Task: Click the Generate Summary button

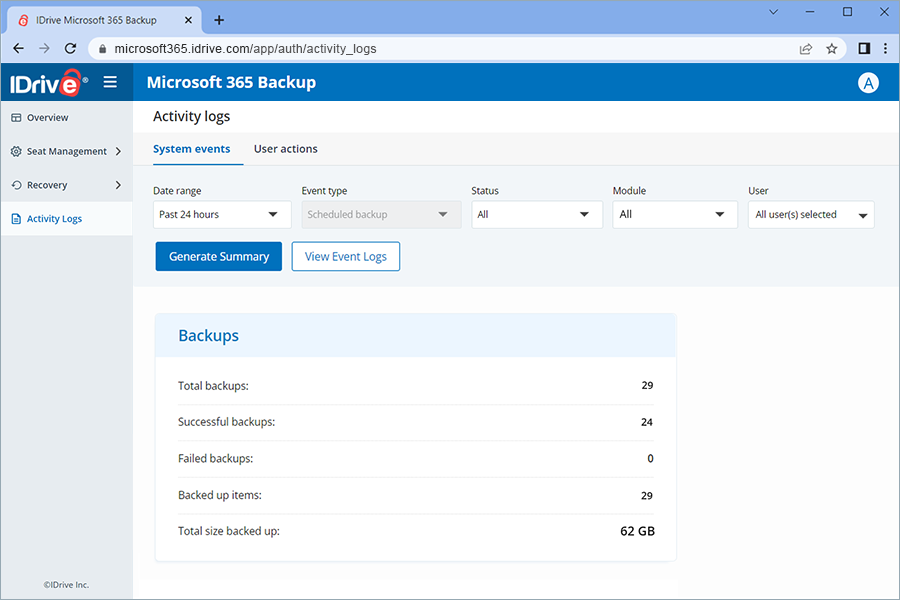Action: tap(219, 257)
